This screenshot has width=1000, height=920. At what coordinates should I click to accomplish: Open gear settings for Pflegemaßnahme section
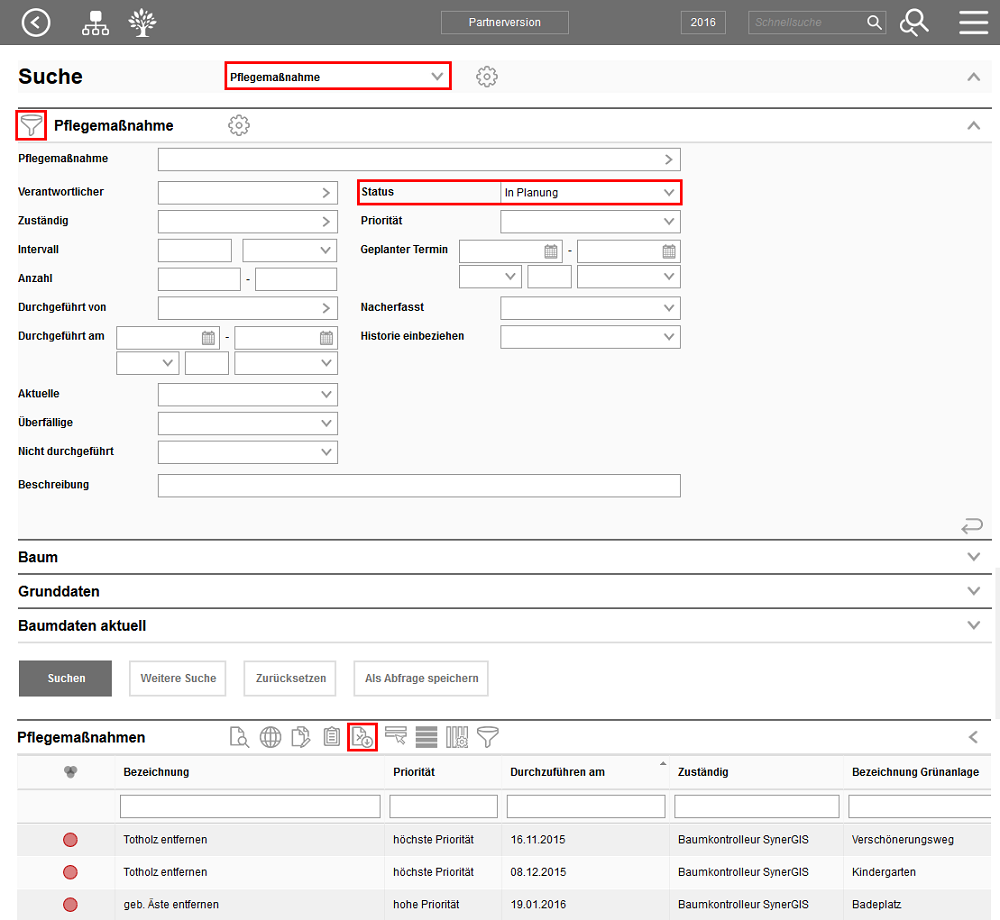coord(239,125)
